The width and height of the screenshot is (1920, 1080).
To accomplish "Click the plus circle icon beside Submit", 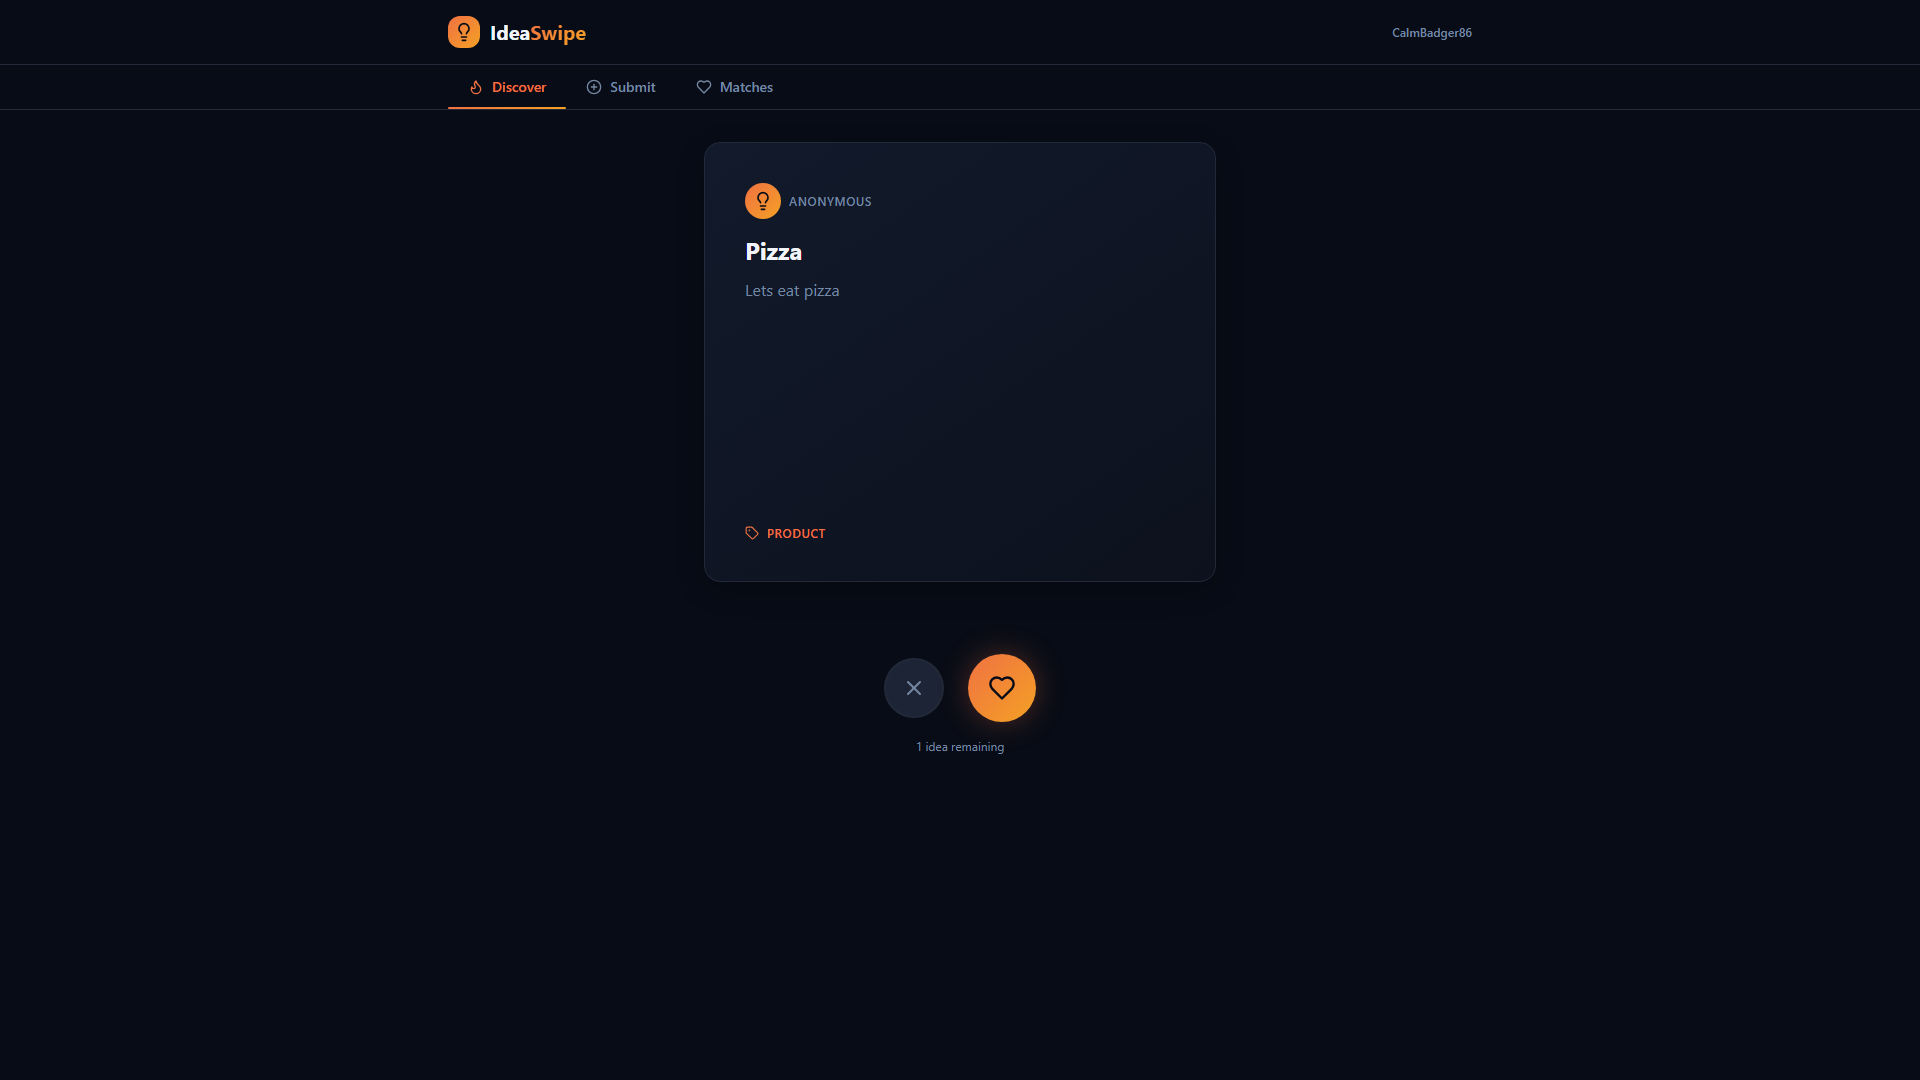I will (594, 87).
